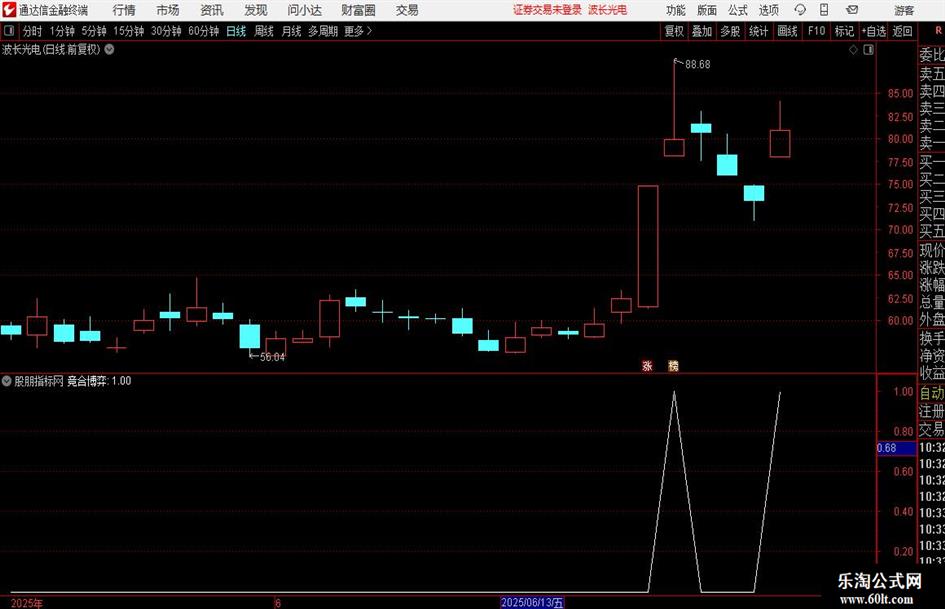Open the 版面 menu
945x609 pixels.
[x=707, y=10]
